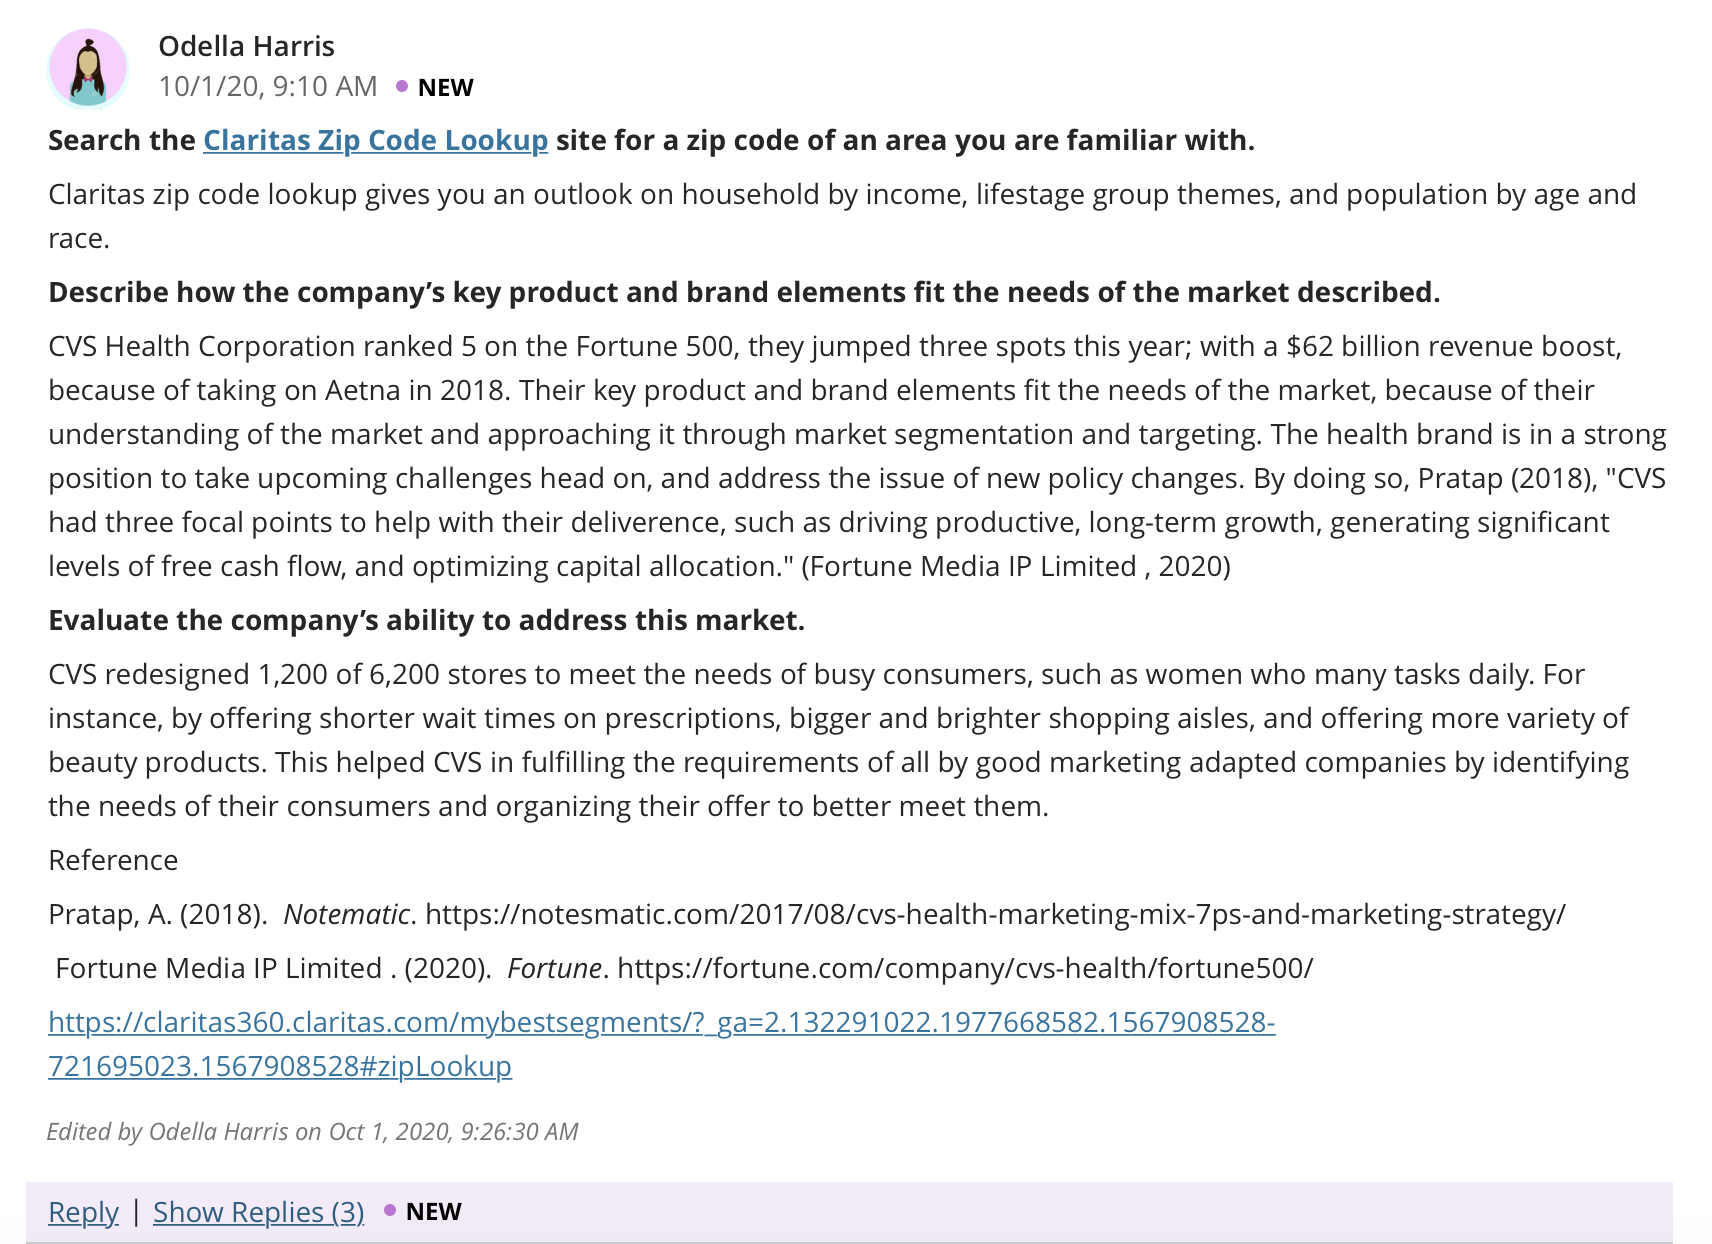This screenshot has height=1244, width=1712.
Task: Open the claritas360 mybestsegments URL
Action: pos(661,1044)
